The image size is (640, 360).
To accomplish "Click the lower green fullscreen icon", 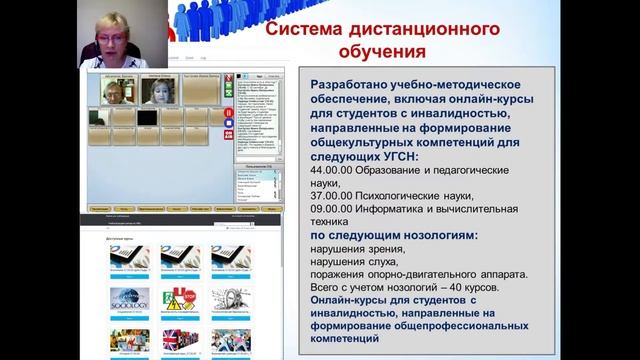I will pos(229,93).
